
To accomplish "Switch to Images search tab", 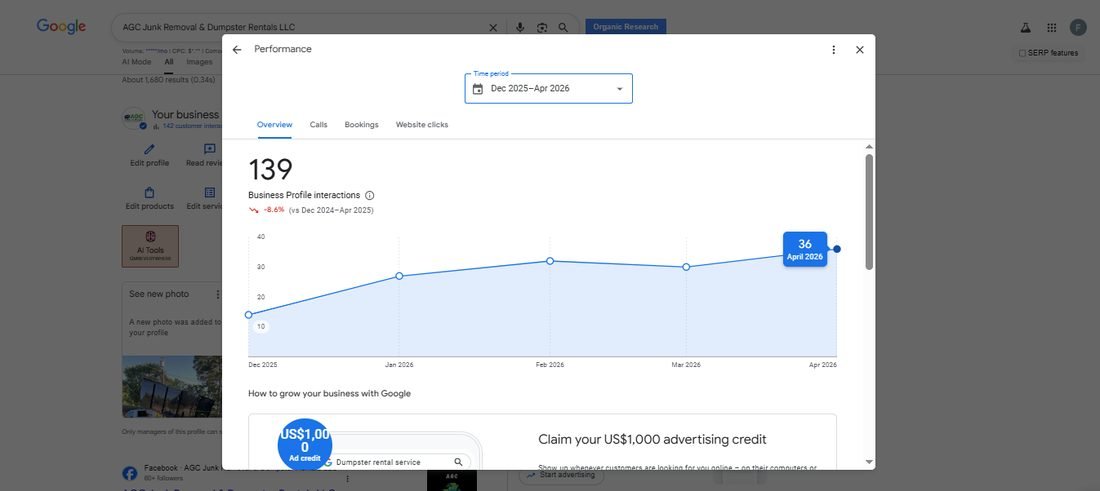I will pyautogui.click(x=199, y=62).
